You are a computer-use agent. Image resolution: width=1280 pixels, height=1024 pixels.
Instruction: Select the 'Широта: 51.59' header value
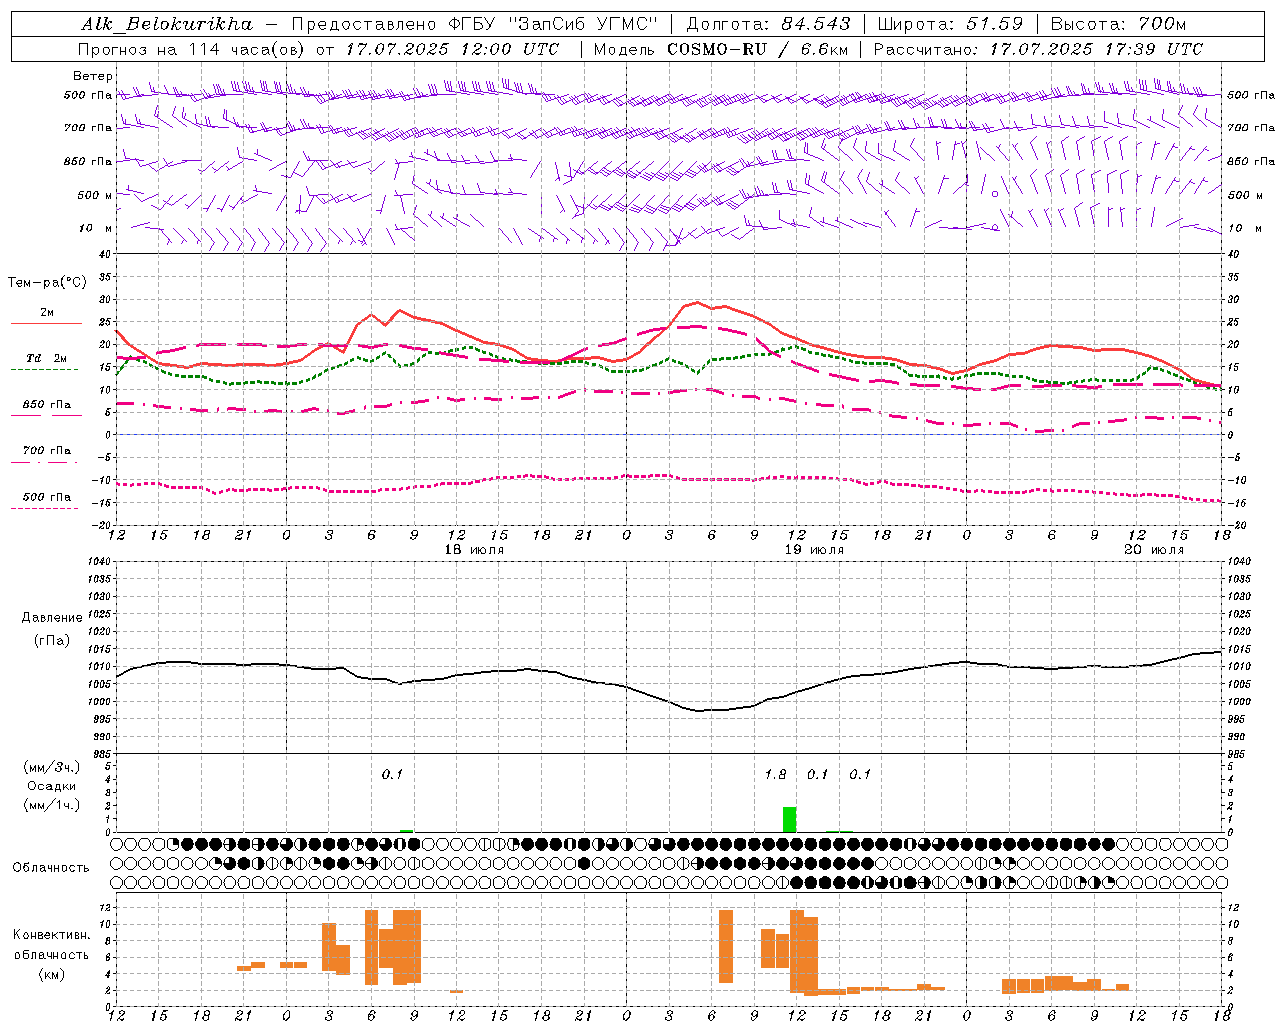pyautogui.click(x=950, y=24)
